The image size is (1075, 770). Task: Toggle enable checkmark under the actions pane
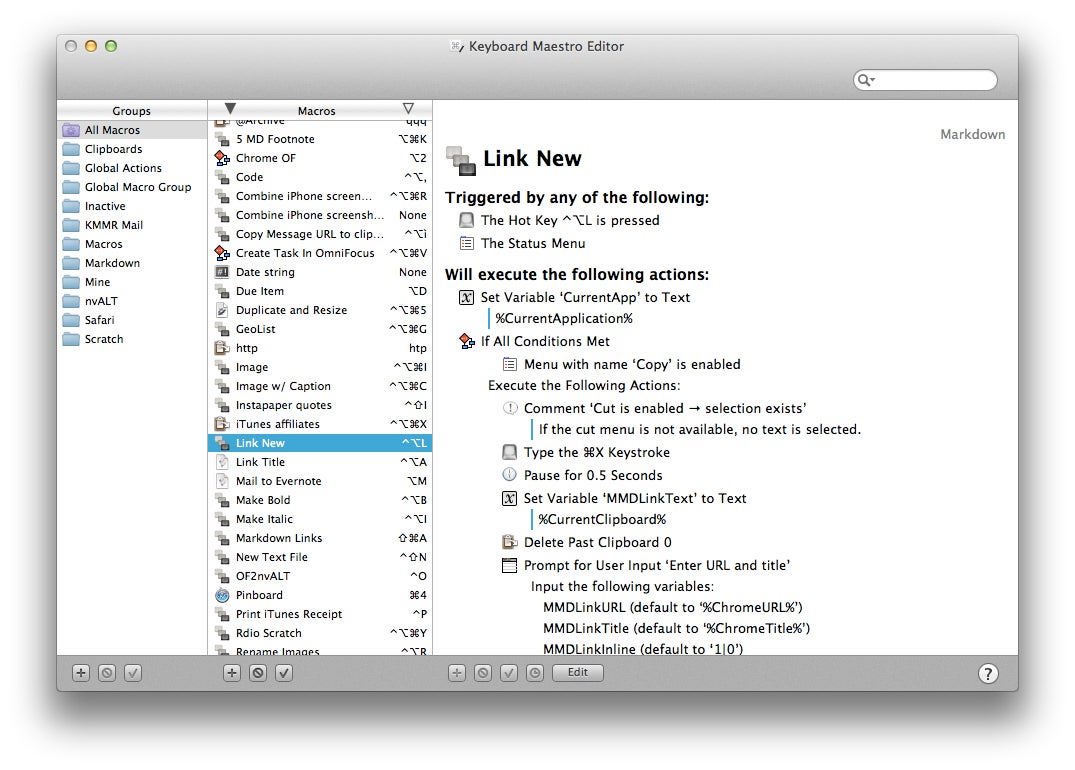coord(509,673)
